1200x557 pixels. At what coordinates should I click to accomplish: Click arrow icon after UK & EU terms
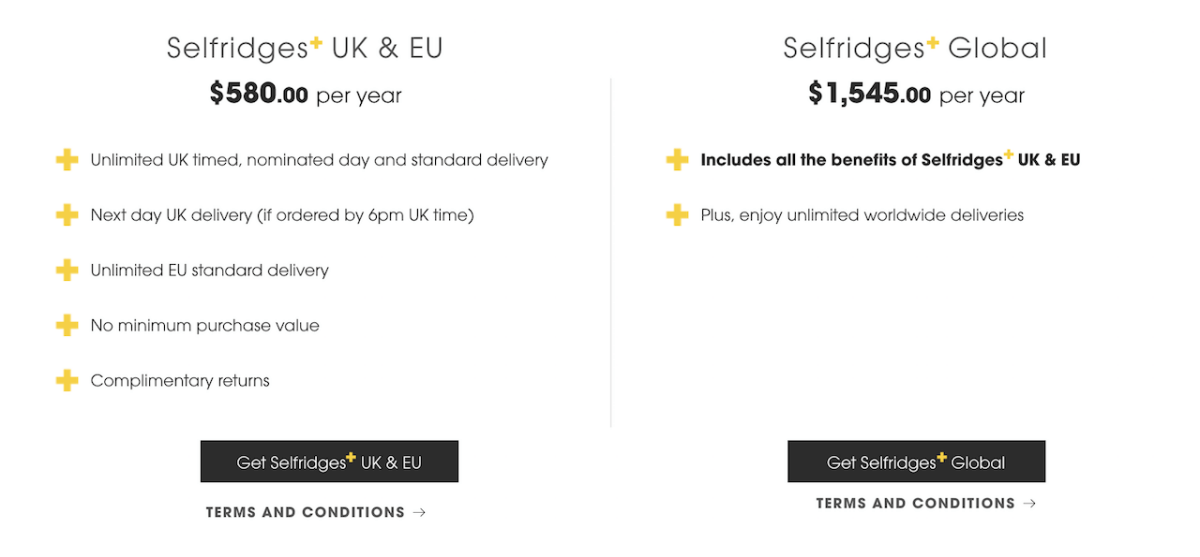(x=419, y=512)
